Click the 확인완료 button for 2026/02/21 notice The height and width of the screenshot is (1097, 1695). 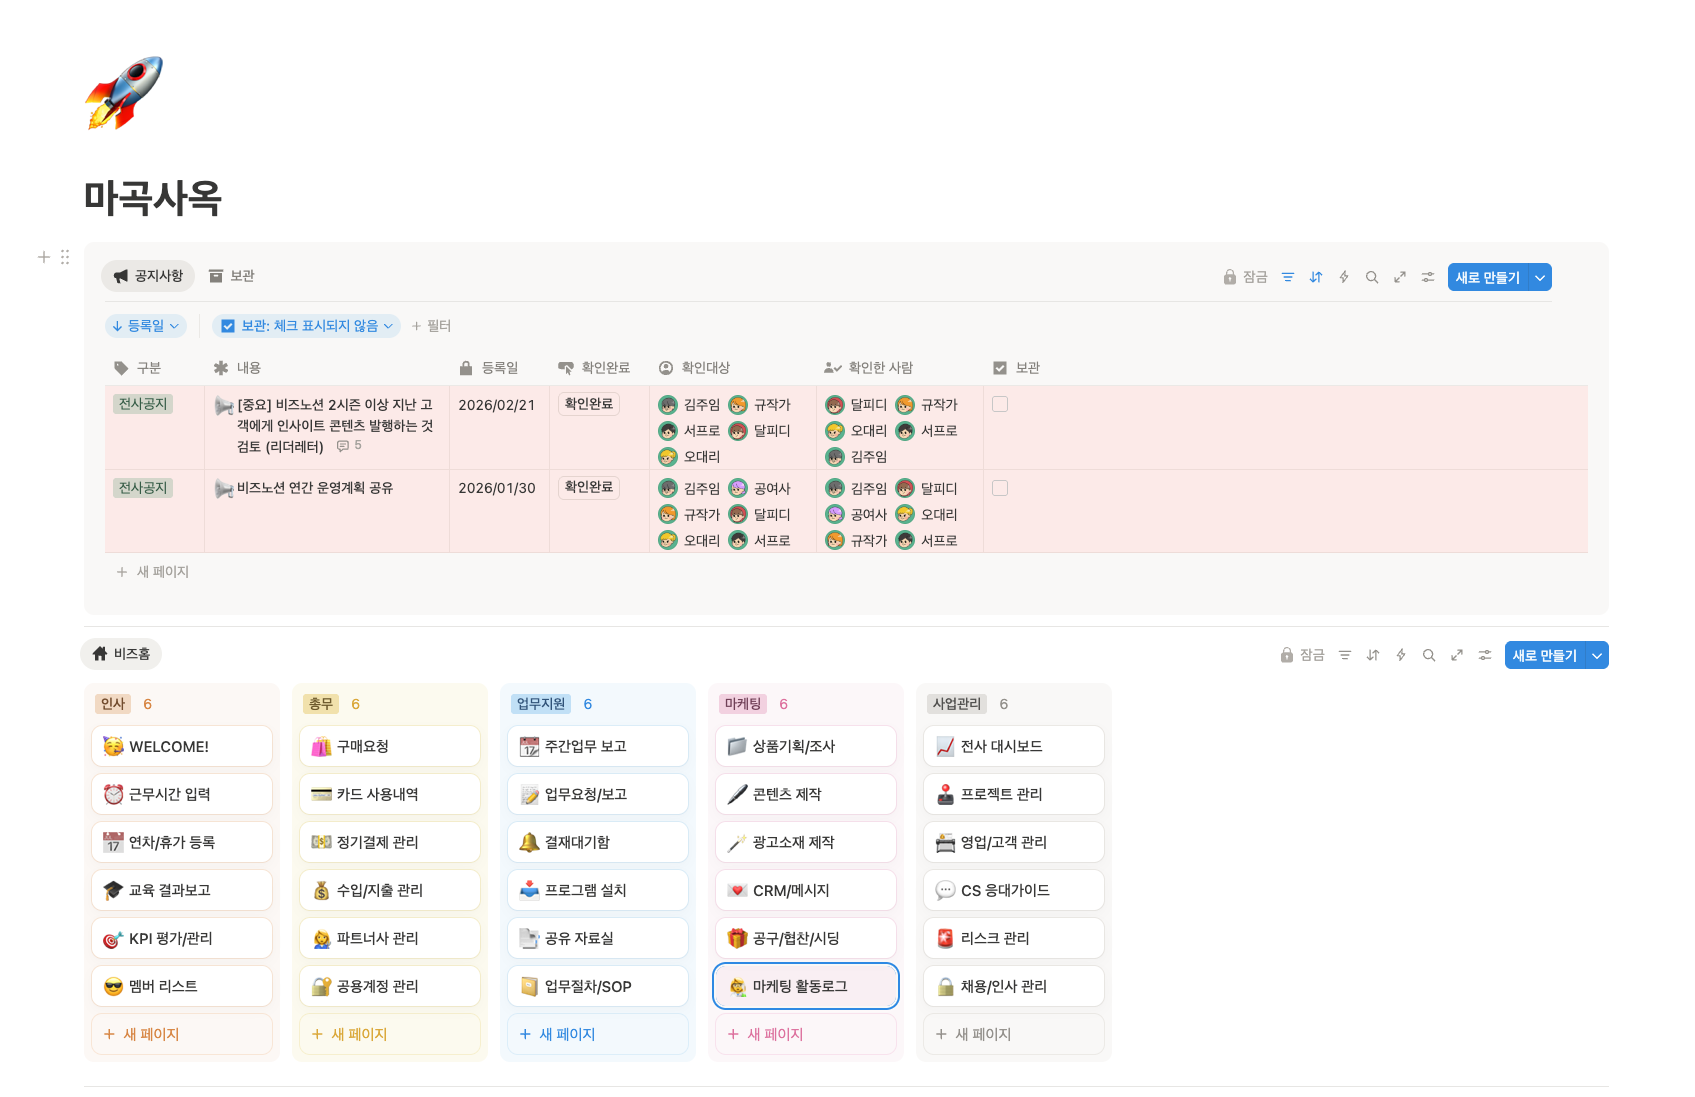[589, 404]
